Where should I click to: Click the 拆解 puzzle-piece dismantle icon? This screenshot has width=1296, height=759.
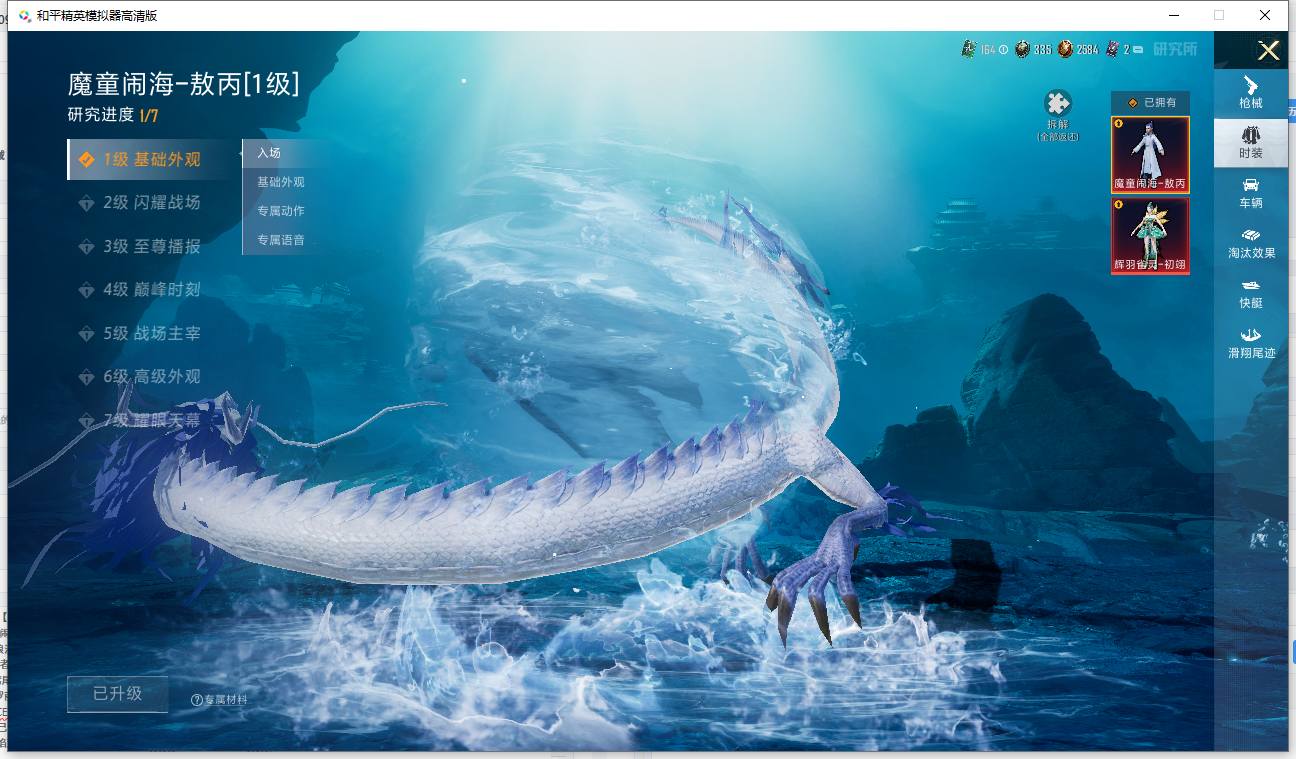pos(1058,103)
